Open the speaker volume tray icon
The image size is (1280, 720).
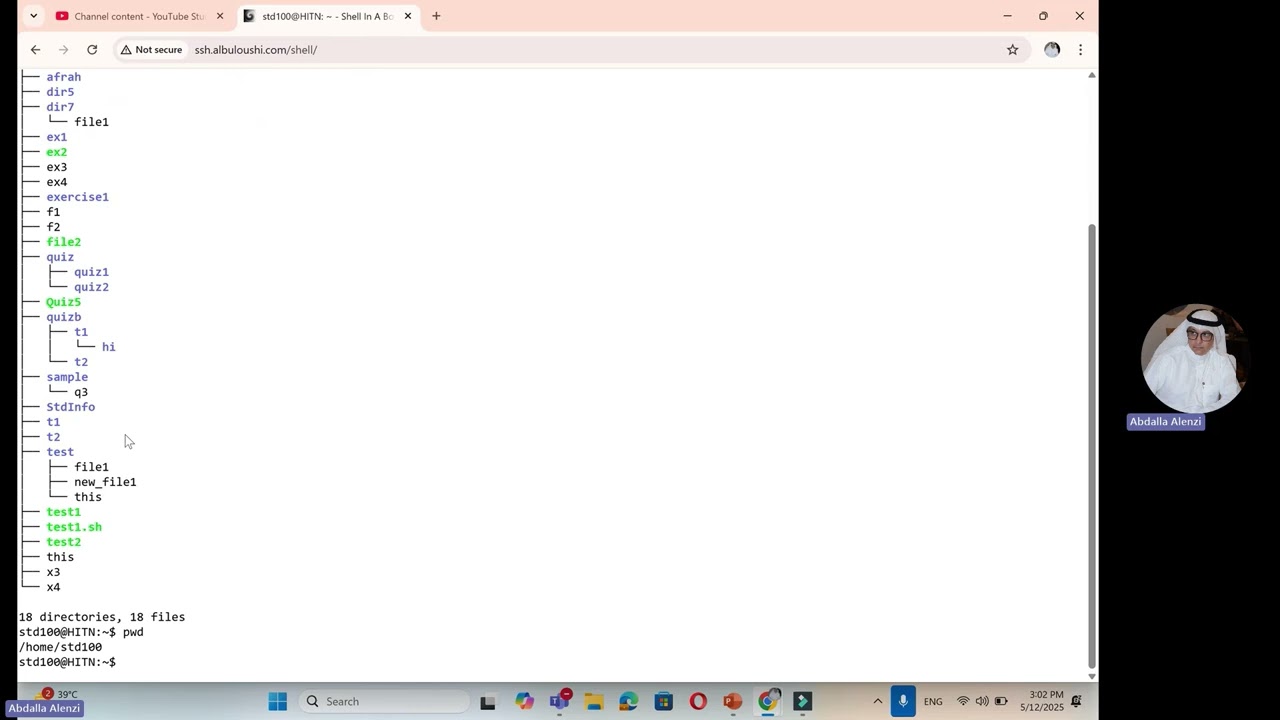click(x=982, y=701)
